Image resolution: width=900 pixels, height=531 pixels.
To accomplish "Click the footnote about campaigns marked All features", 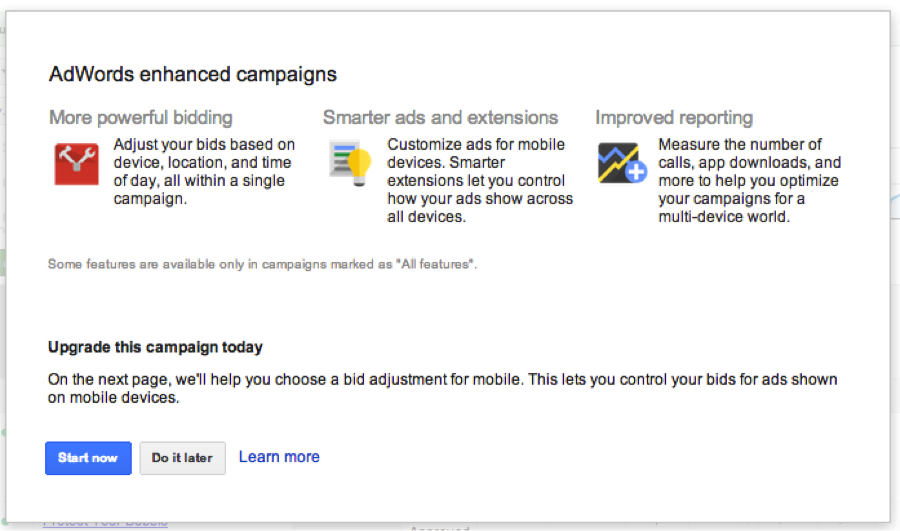I will (262, 264).
